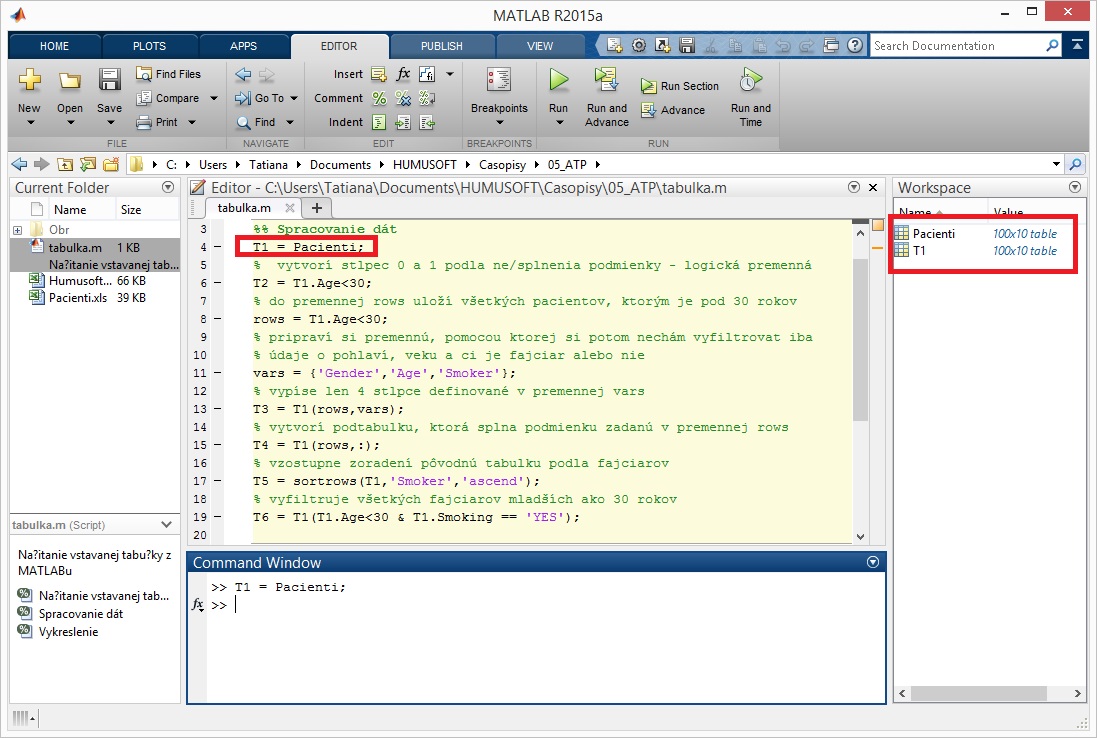Click the switch windows icon in quick access

pyautogui.click(x=831, y=45)
